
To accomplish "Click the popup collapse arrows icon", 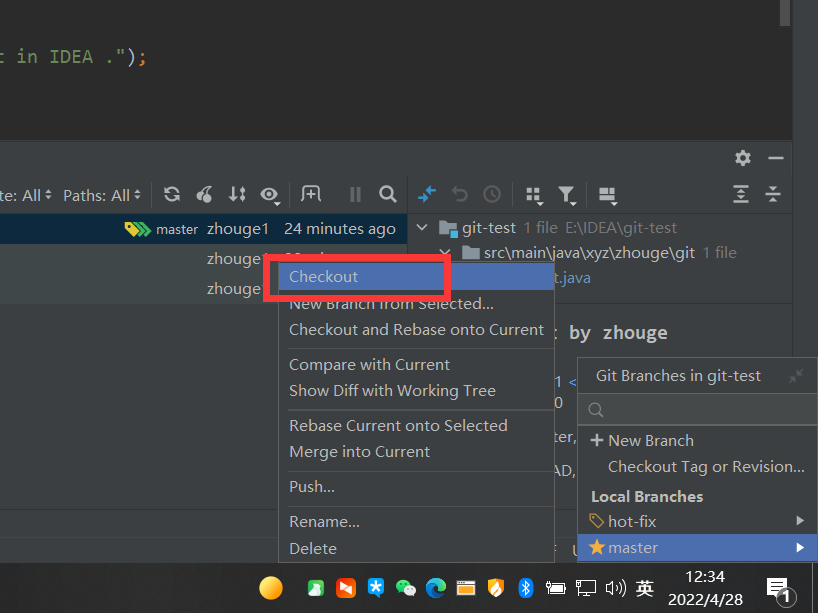I will (796, 376).
